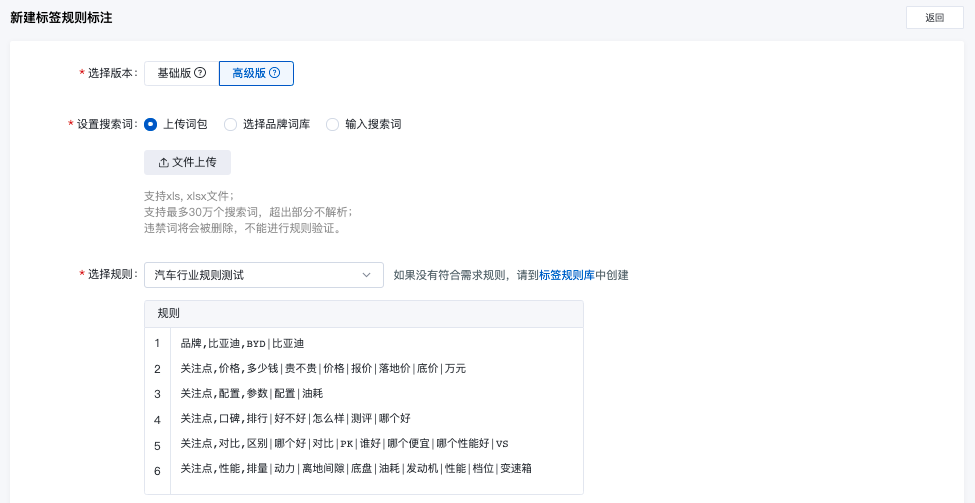Click the 文件上传 button label
This screenshot has width=975, height=503.
click(x=194, y=163)
